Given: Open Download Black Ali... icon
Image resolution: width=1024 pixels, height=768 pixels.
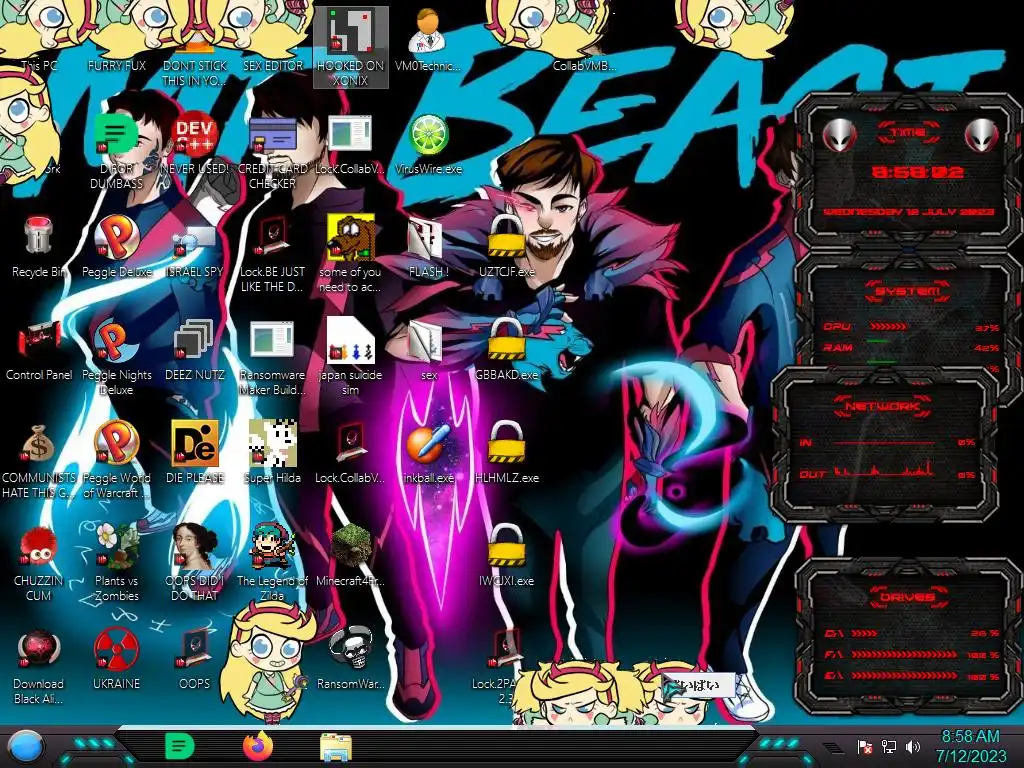Looking at the screenshot, I should pos(39,666).
